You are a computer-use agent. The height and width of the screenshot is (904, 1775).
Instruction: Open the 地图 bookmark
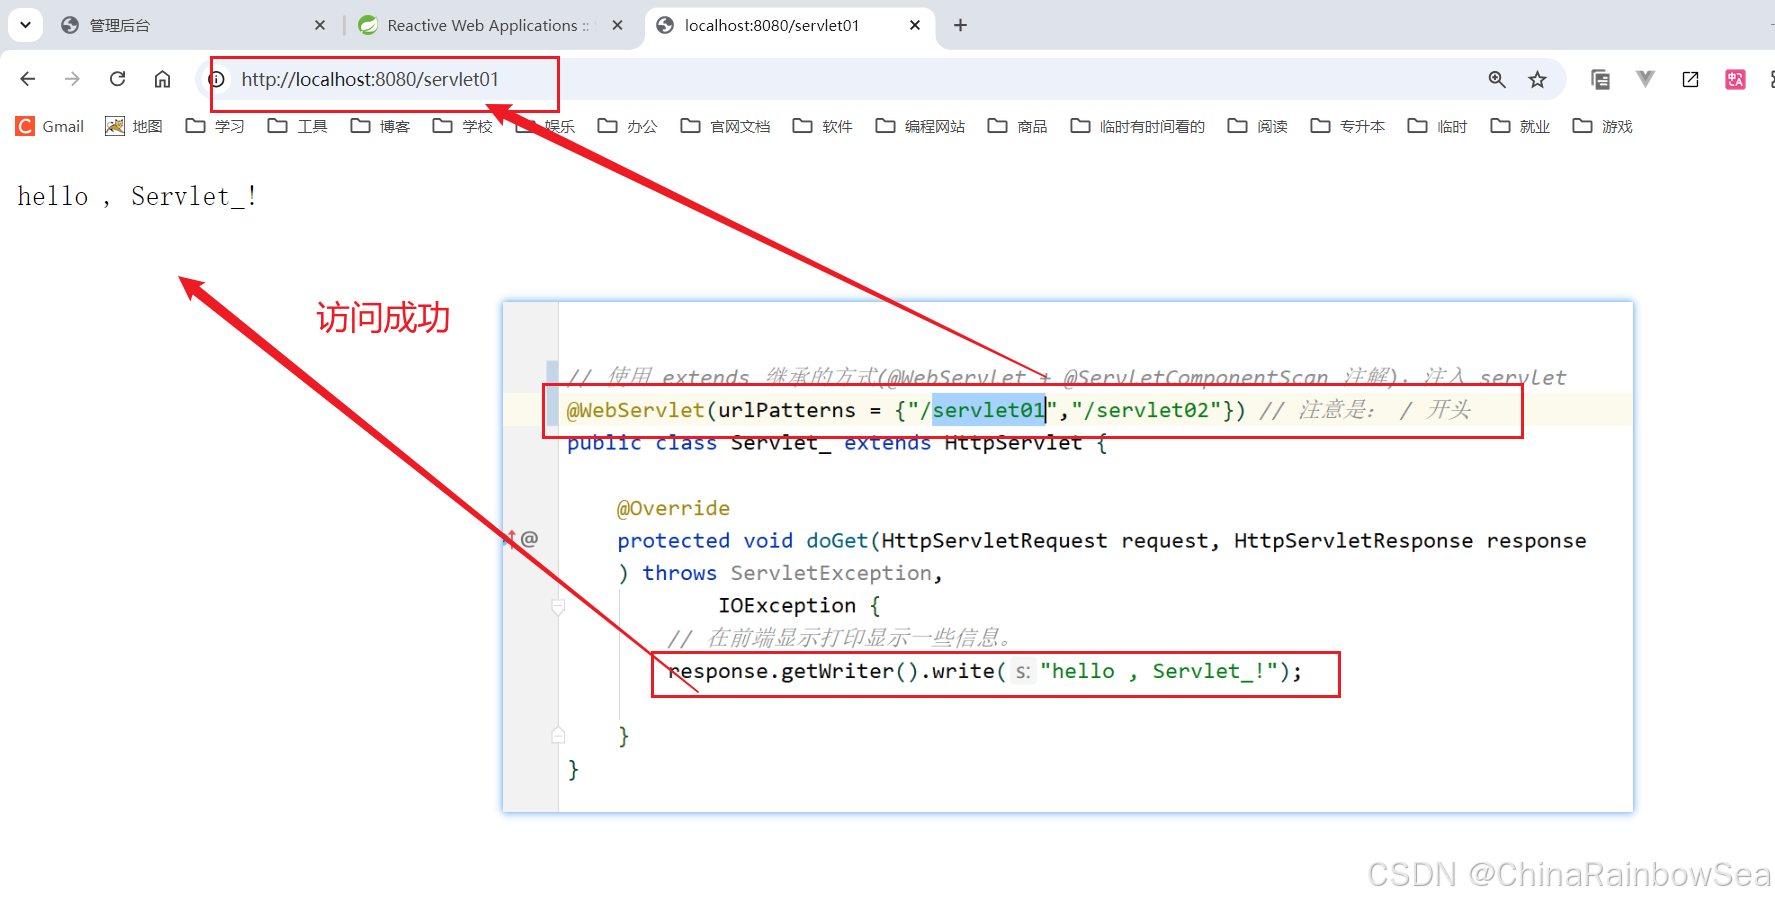[133, 126]
